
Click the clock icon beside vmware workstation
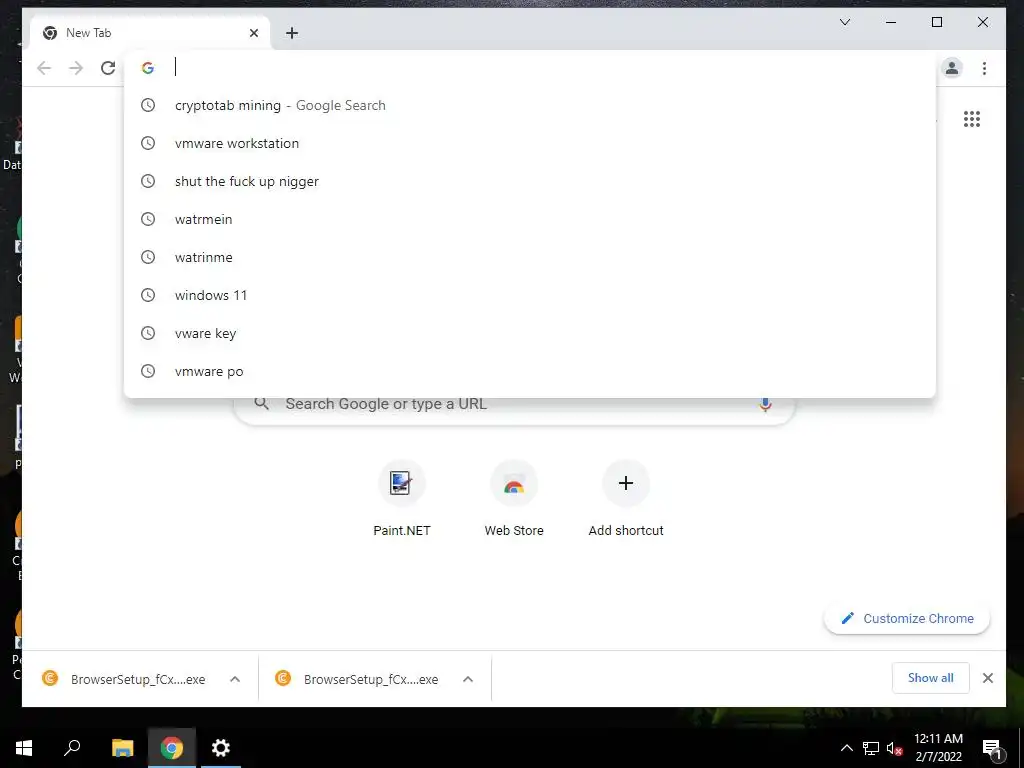coord(148,143)
